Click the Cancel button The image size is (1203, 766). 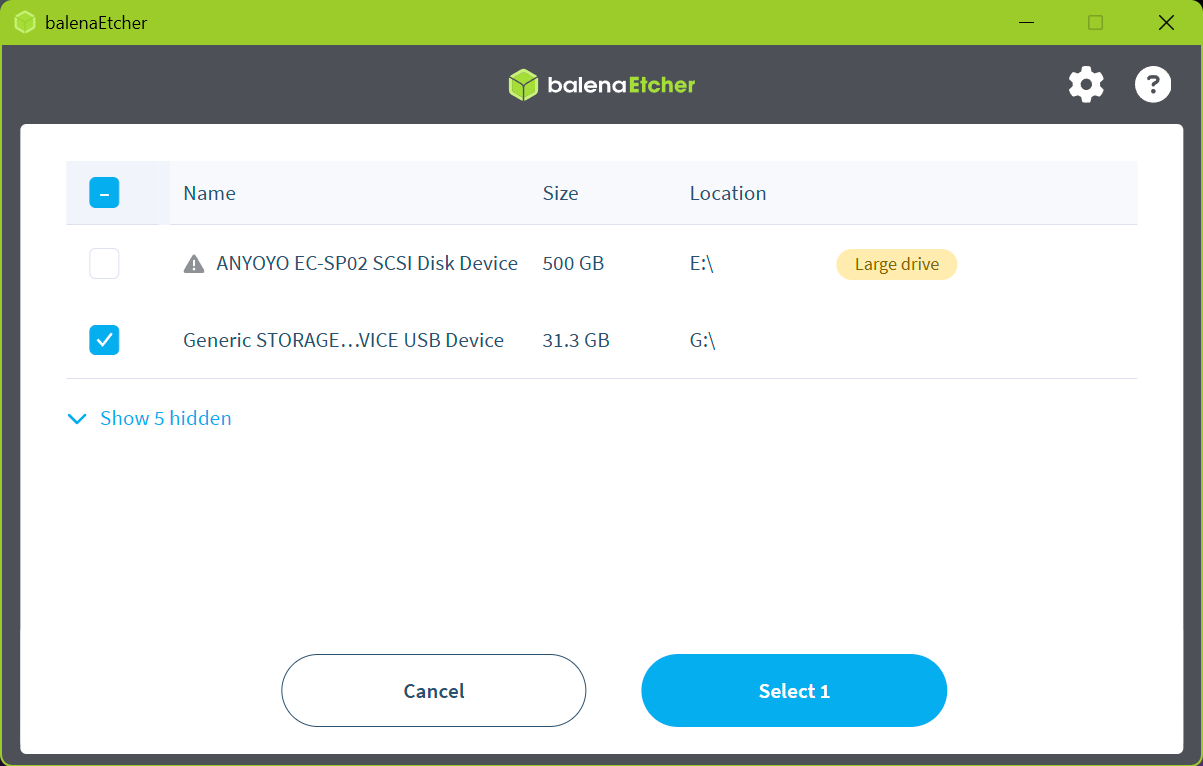point(433,690)
